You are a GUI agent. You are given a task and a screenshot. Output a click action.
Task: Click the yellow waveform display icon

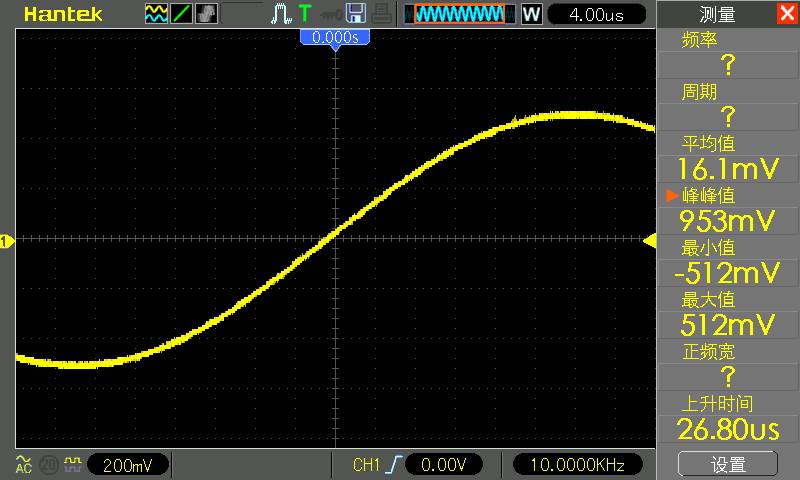click(x=156, y=14)
